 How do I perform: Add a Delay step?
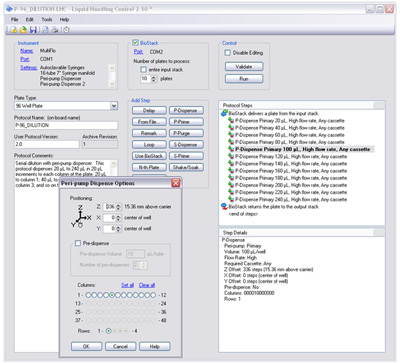tap(149, 110)
